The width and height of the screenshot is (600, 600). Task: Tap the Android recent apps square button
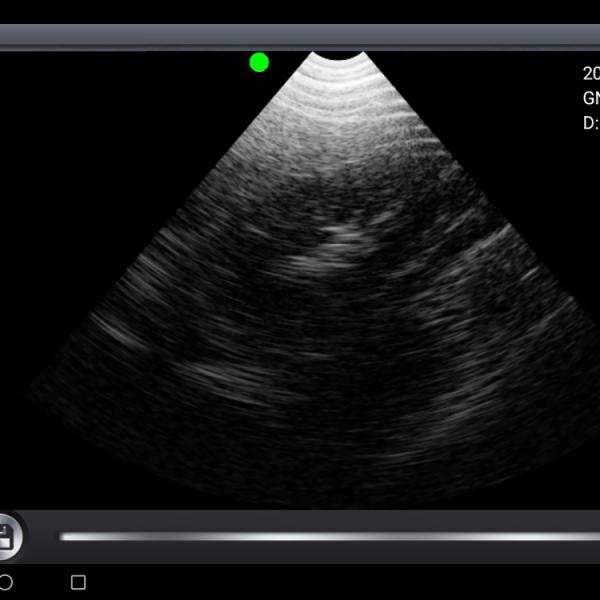click(78, 581)
